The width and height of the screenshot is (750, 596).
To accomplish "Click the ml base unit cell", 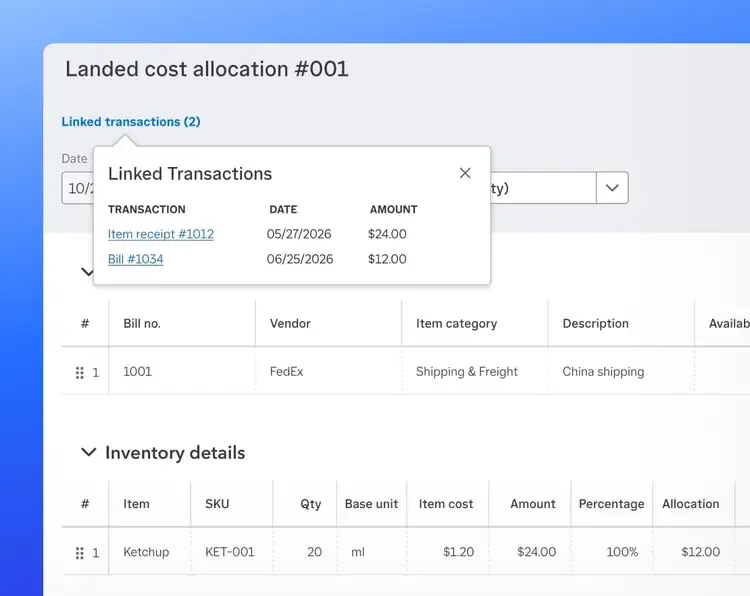I will (372, 552).
